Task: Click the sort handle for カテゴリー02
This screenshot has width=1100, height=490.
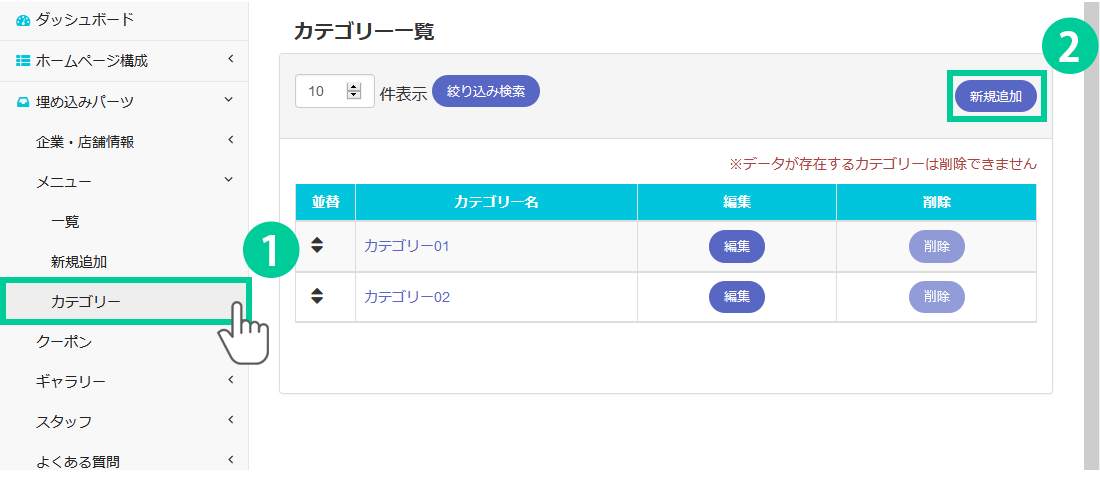Action: [x=317, y=296]
